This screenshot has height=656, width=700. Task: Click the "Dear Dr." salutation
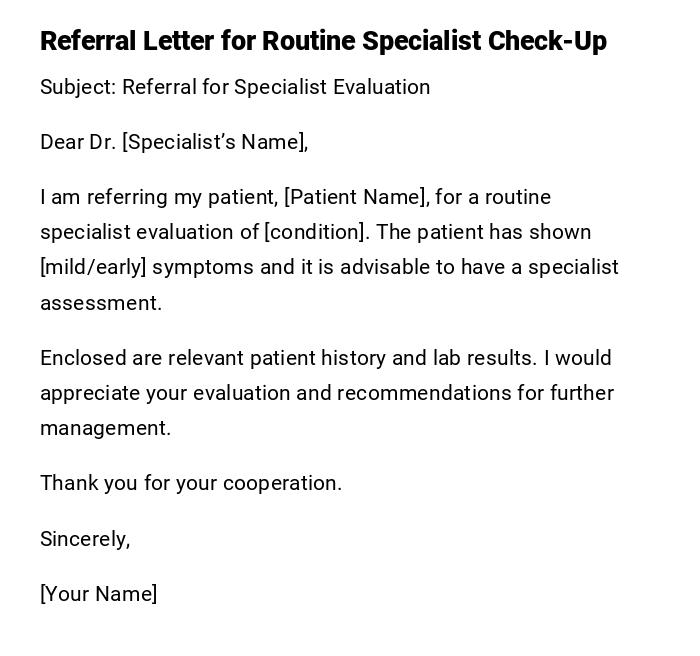78,142
